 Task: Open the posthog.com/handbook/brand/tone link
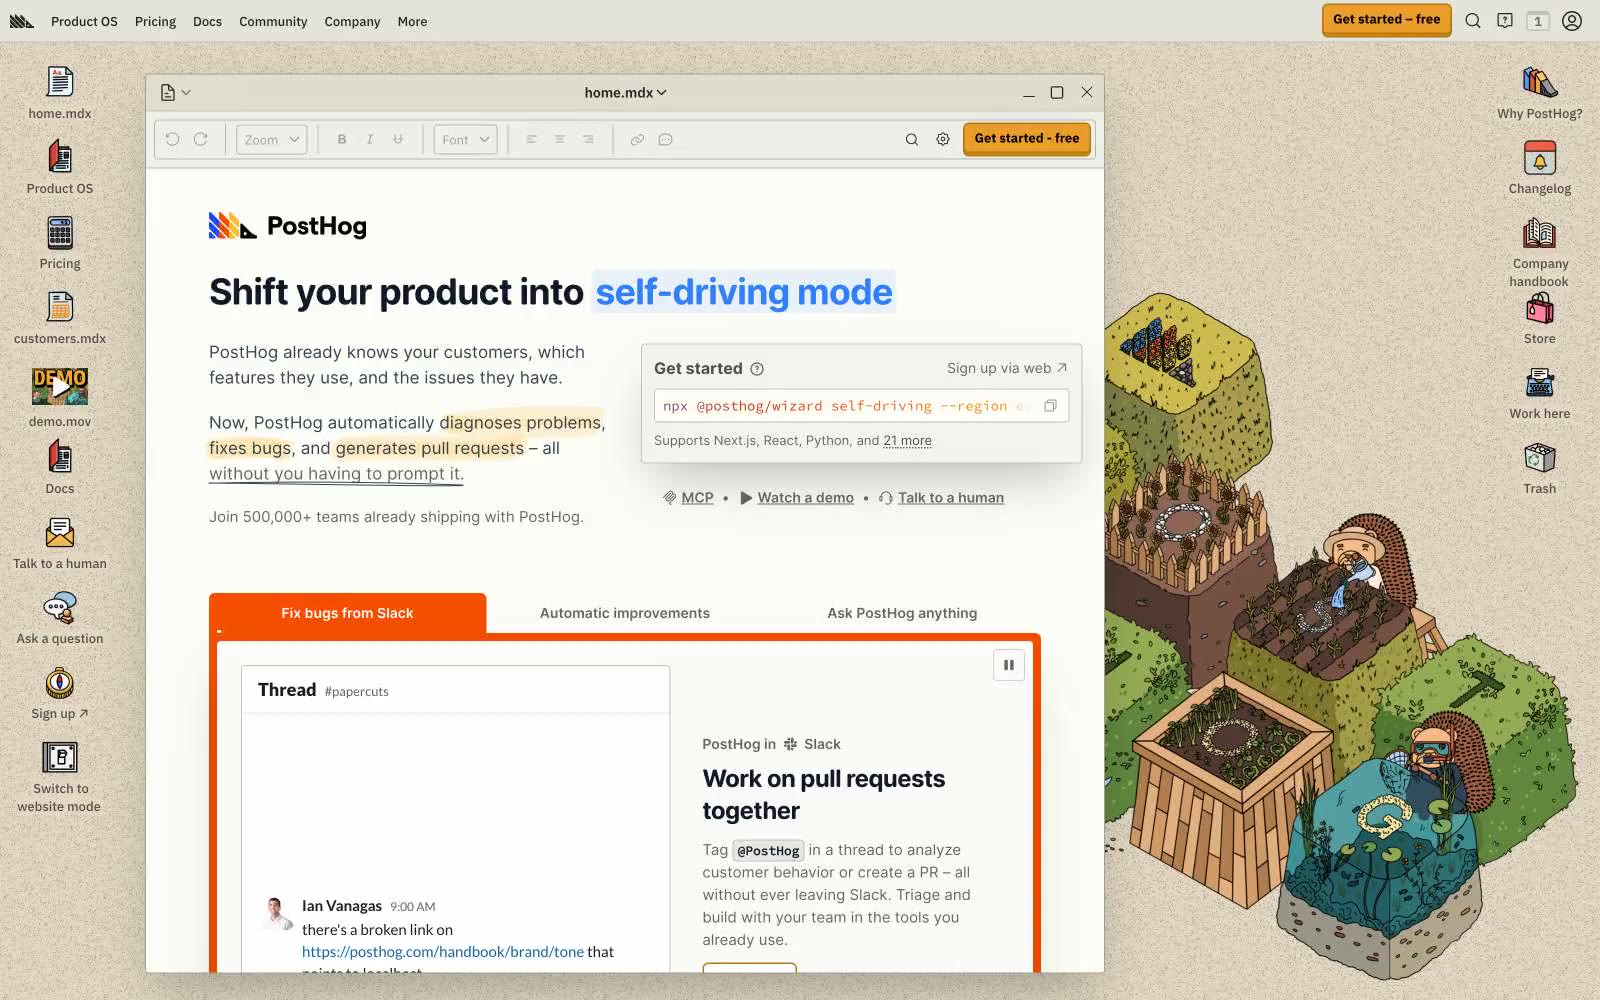[x=443, y=952]
